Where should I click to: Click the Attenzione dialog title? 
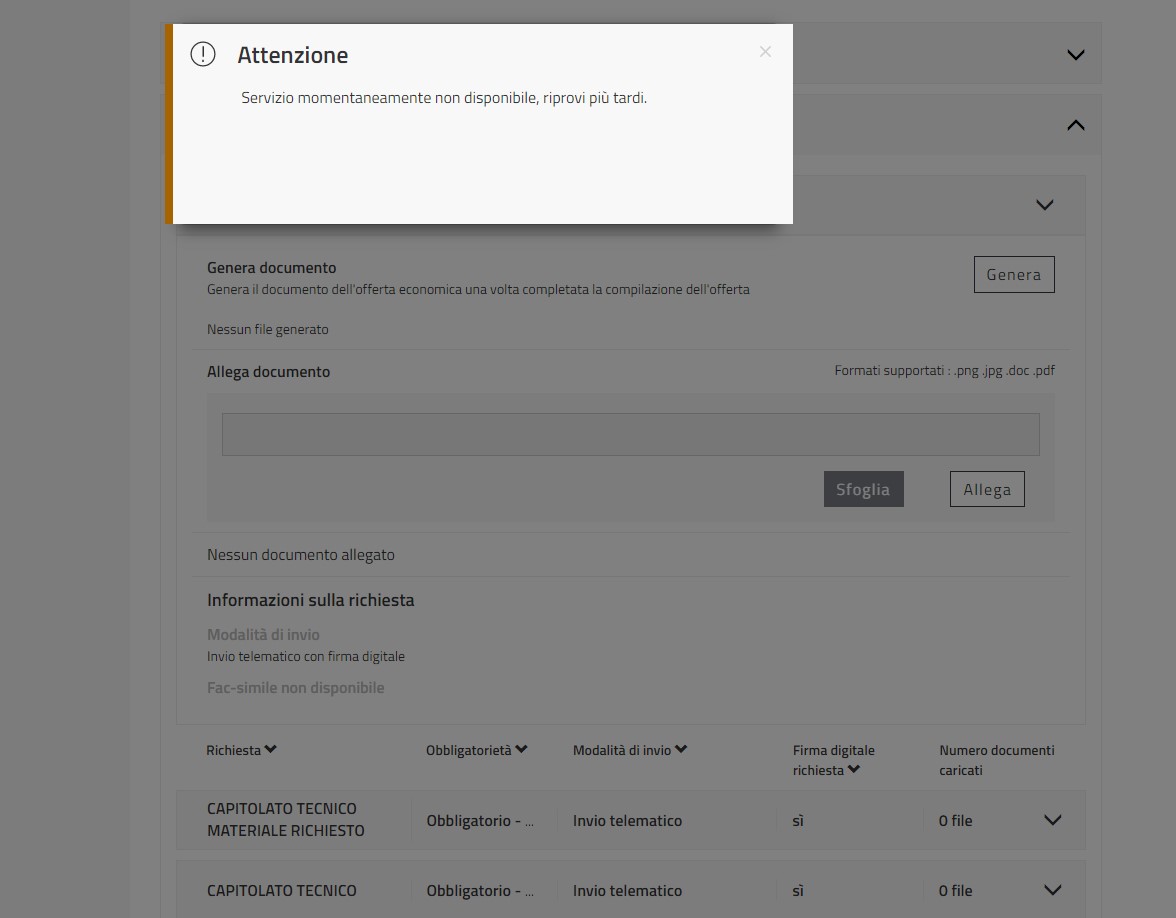point(293,56)
